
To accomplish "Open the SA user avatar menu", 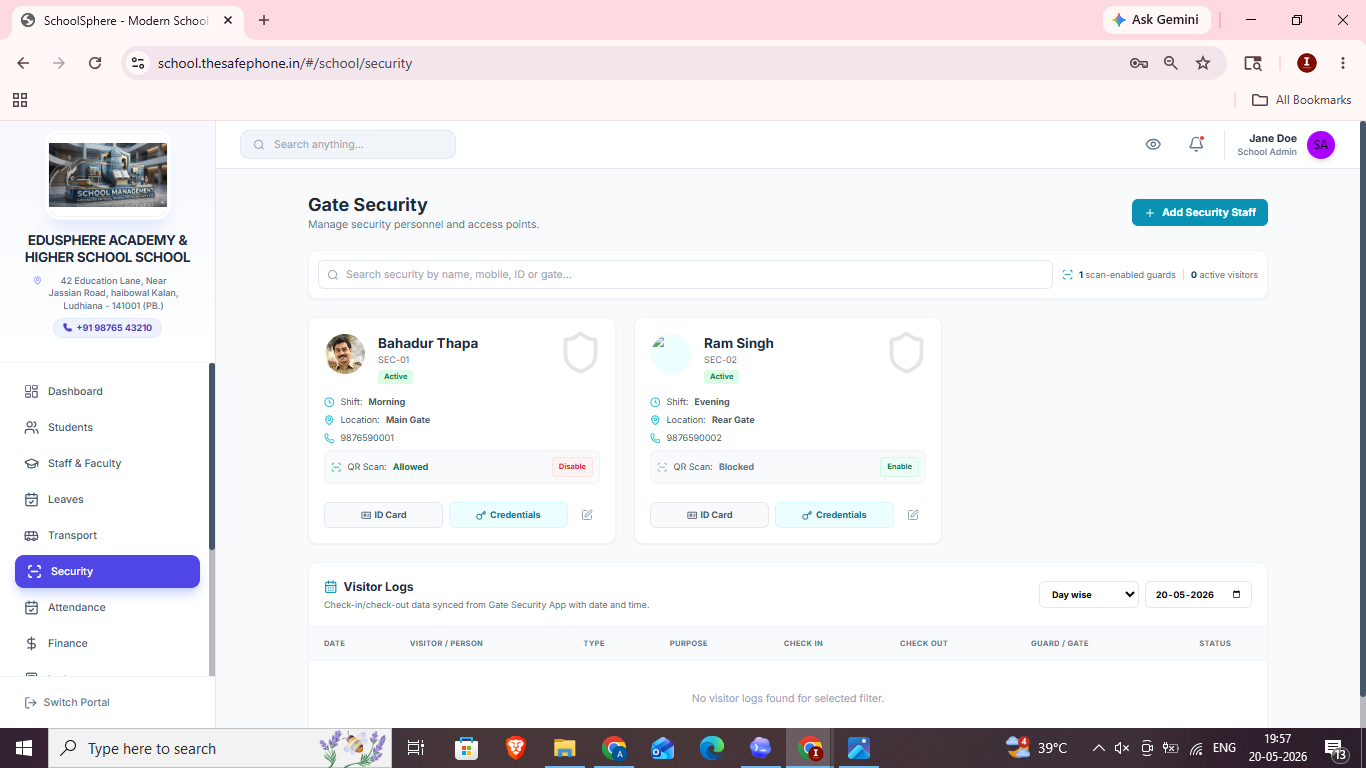I will [x=1321, y=145].
